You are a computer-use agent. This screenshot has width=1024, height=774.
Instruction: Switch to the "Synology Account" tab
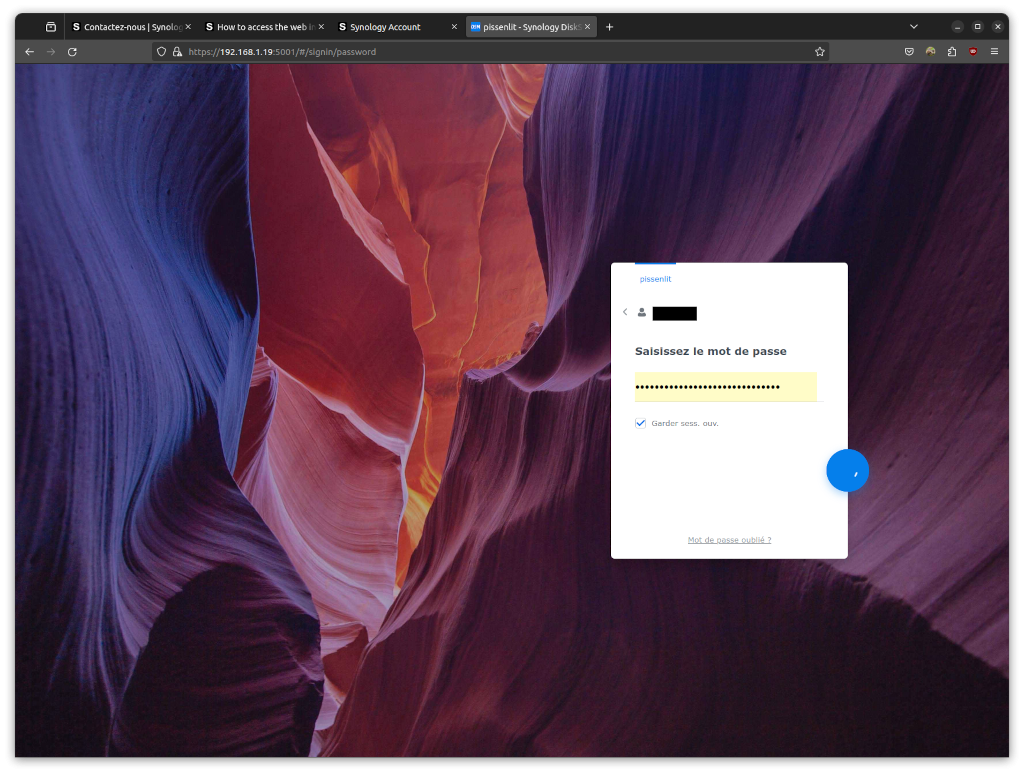(390, 27)
